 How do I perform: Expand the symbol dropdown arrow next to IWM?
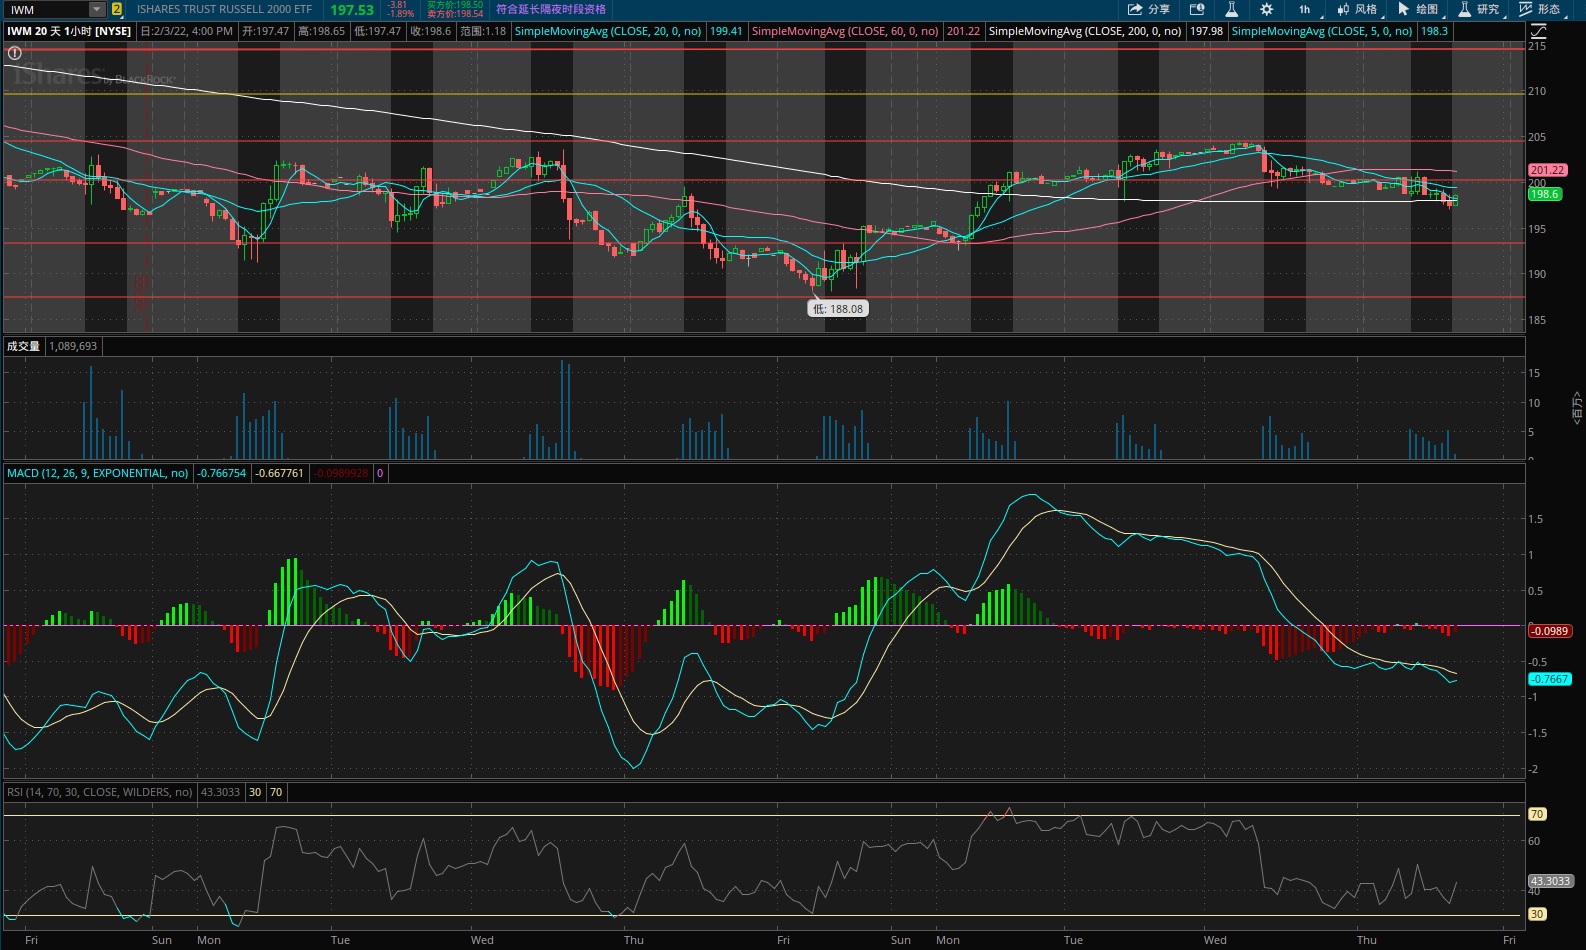coord(97,9)
